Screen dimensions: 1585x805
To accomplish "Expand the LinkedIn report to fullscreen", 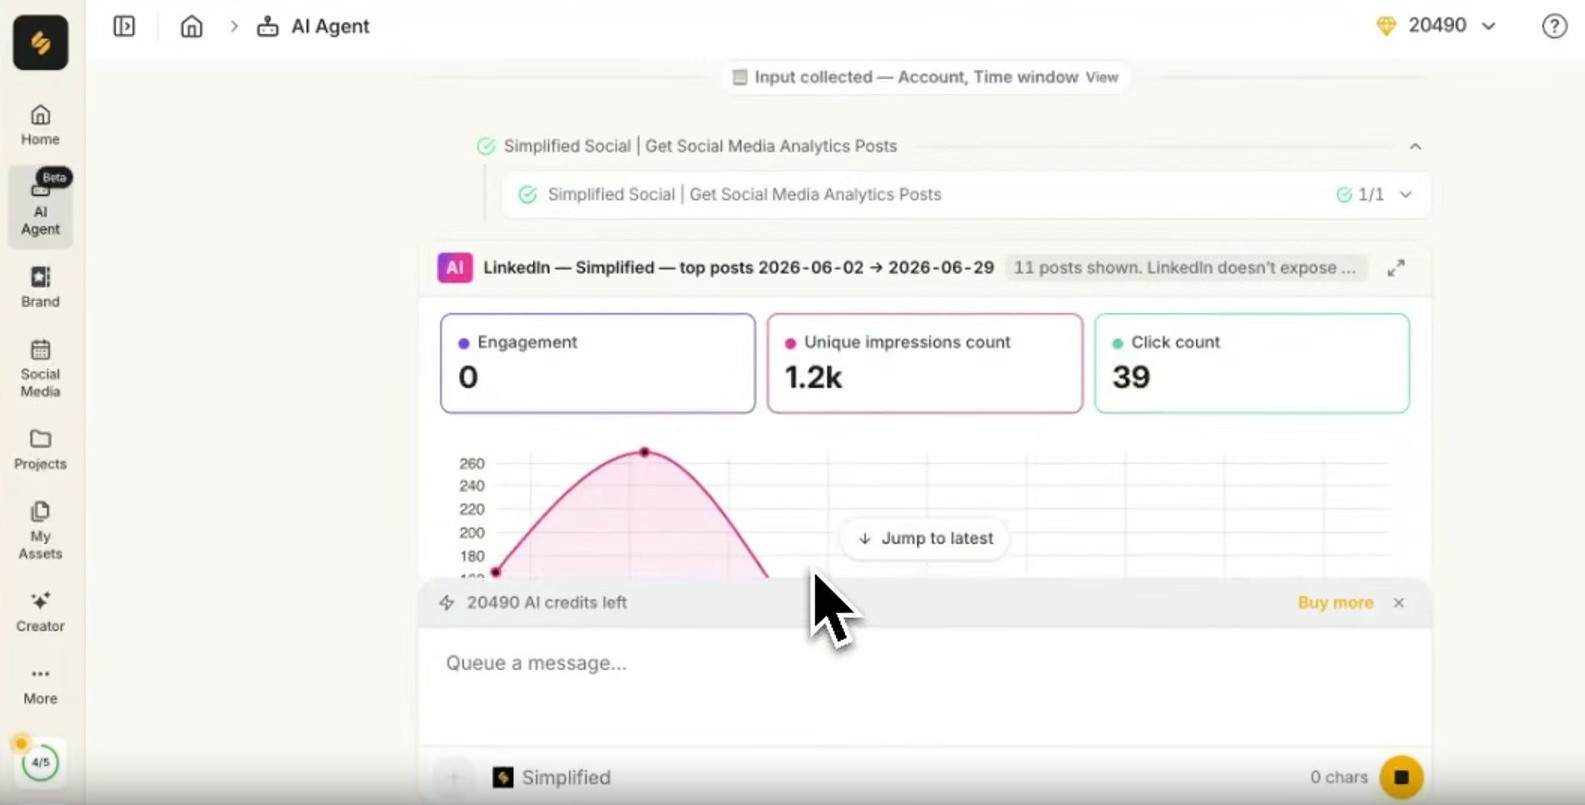I will 1396,268.
